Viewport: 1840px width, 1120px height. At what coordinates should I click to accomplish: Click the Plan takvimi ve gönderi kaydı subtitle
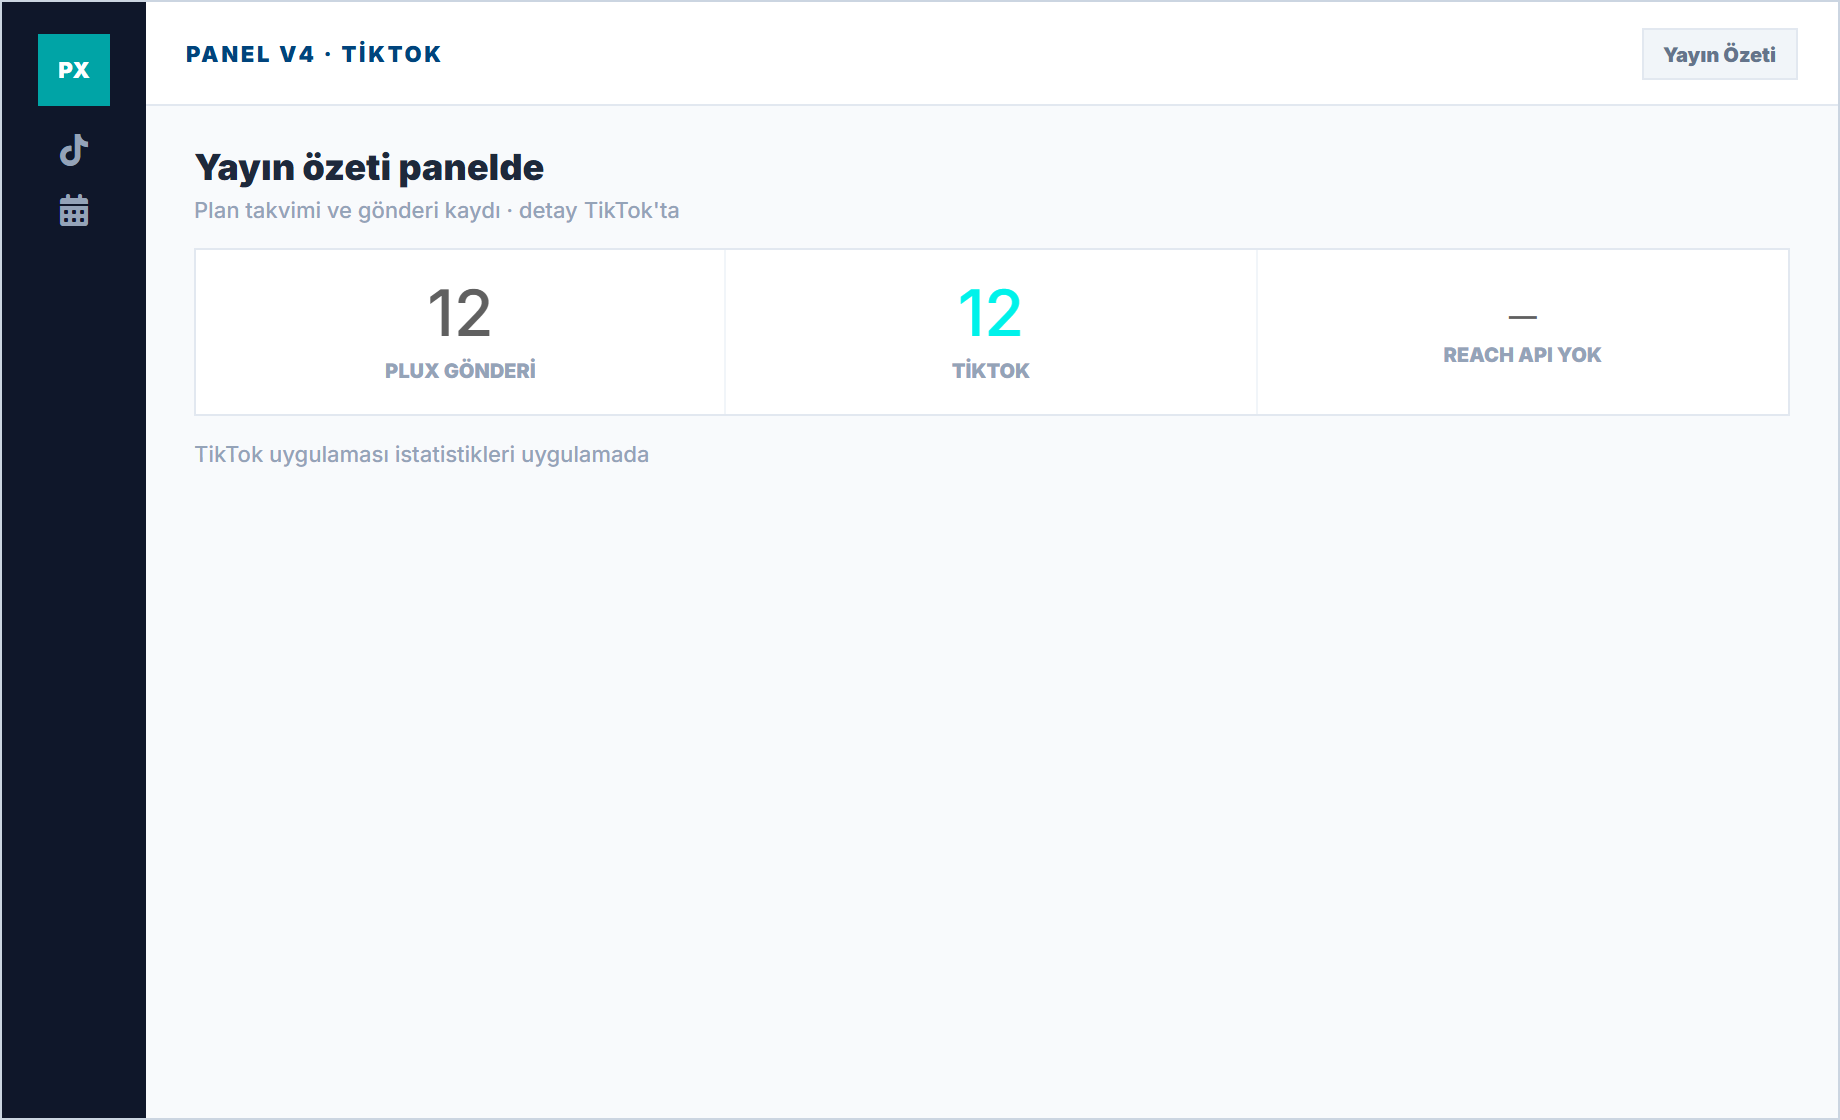[x=437, y=210]
